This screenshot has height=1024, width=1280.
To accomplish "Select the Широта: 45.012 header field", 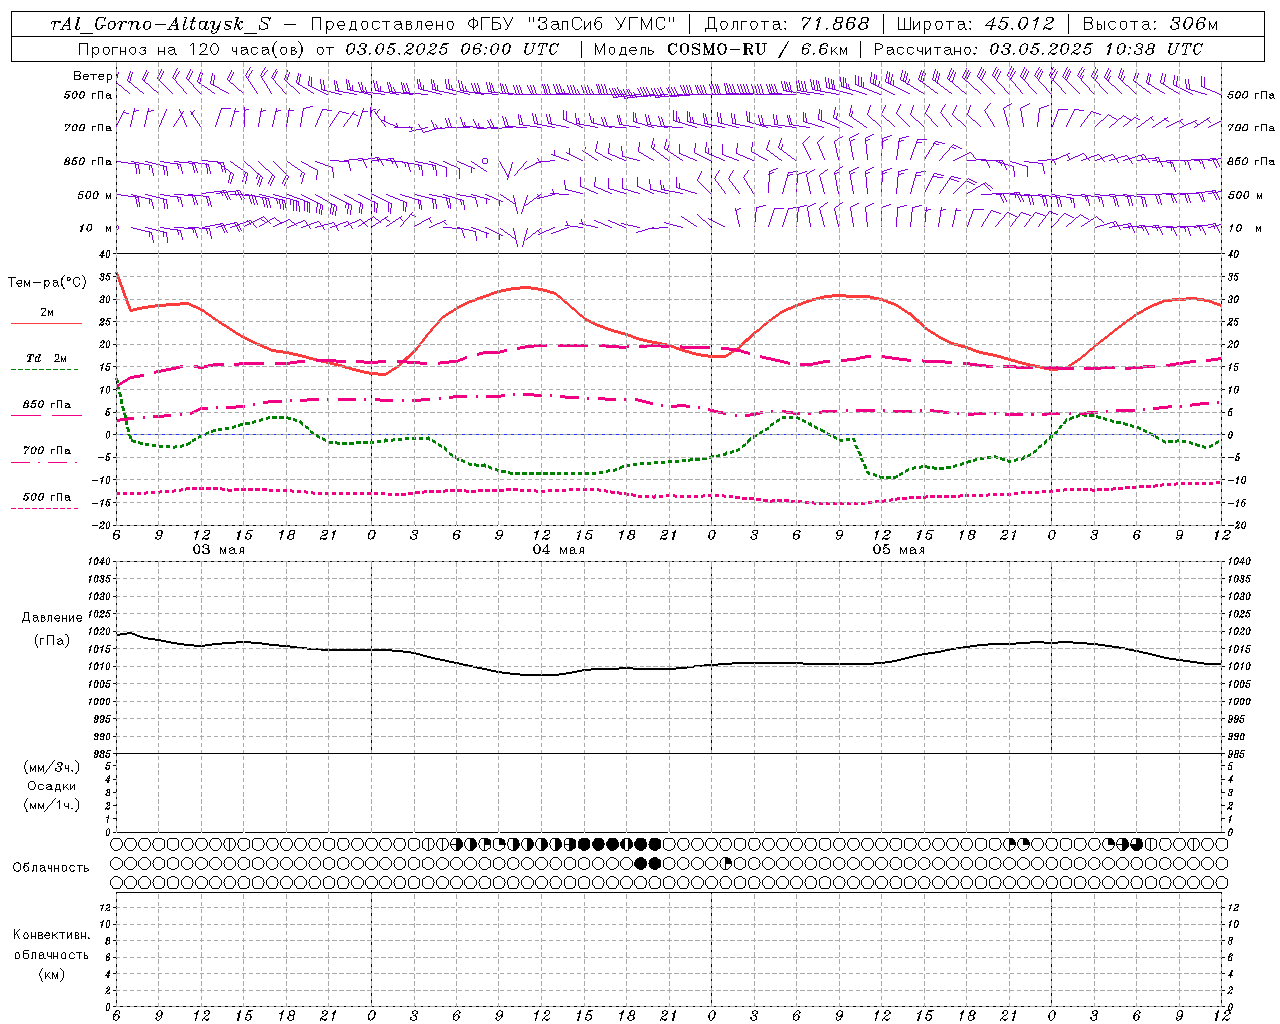I will click(x=976, y=24).
